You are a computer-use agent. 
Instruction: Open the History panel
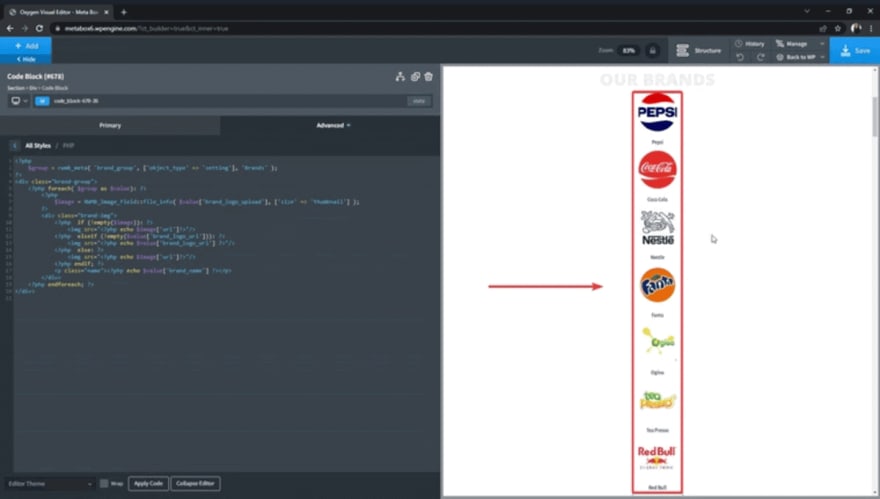(x=750, y=44)
